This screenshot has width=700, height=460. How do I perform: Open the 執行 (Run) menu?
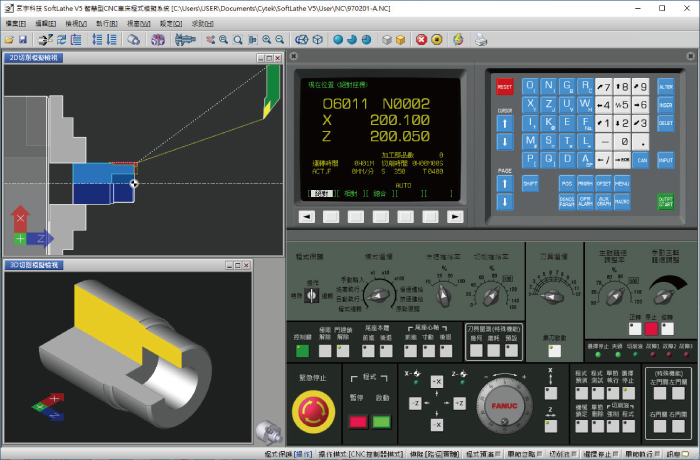(107, 22)
